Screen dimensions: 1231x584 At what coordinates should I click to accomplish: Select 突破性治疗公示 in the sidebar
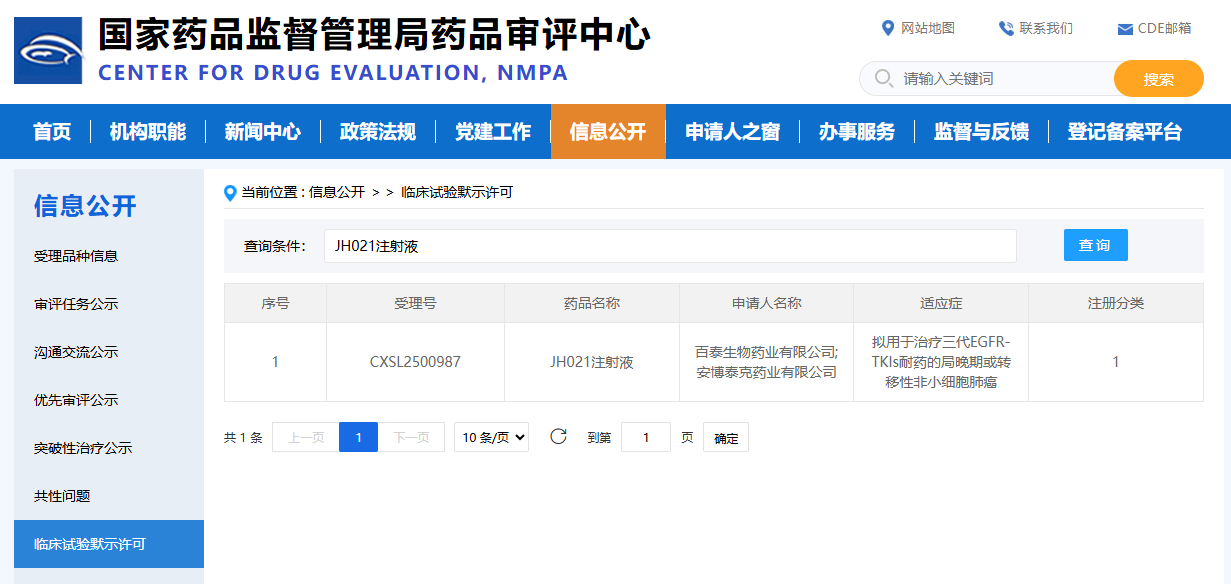83,448
